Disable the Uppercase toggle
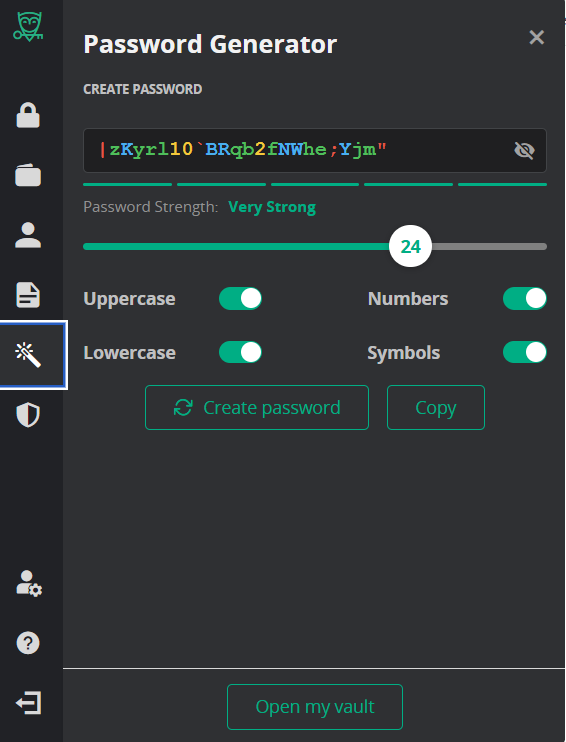566x742 pixels. pos(240,299)
